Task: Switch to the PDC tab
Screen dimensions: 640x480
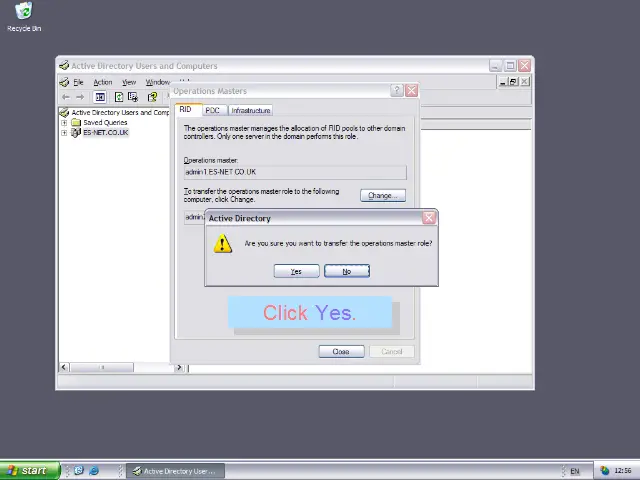Action: [x=213, y=111]
